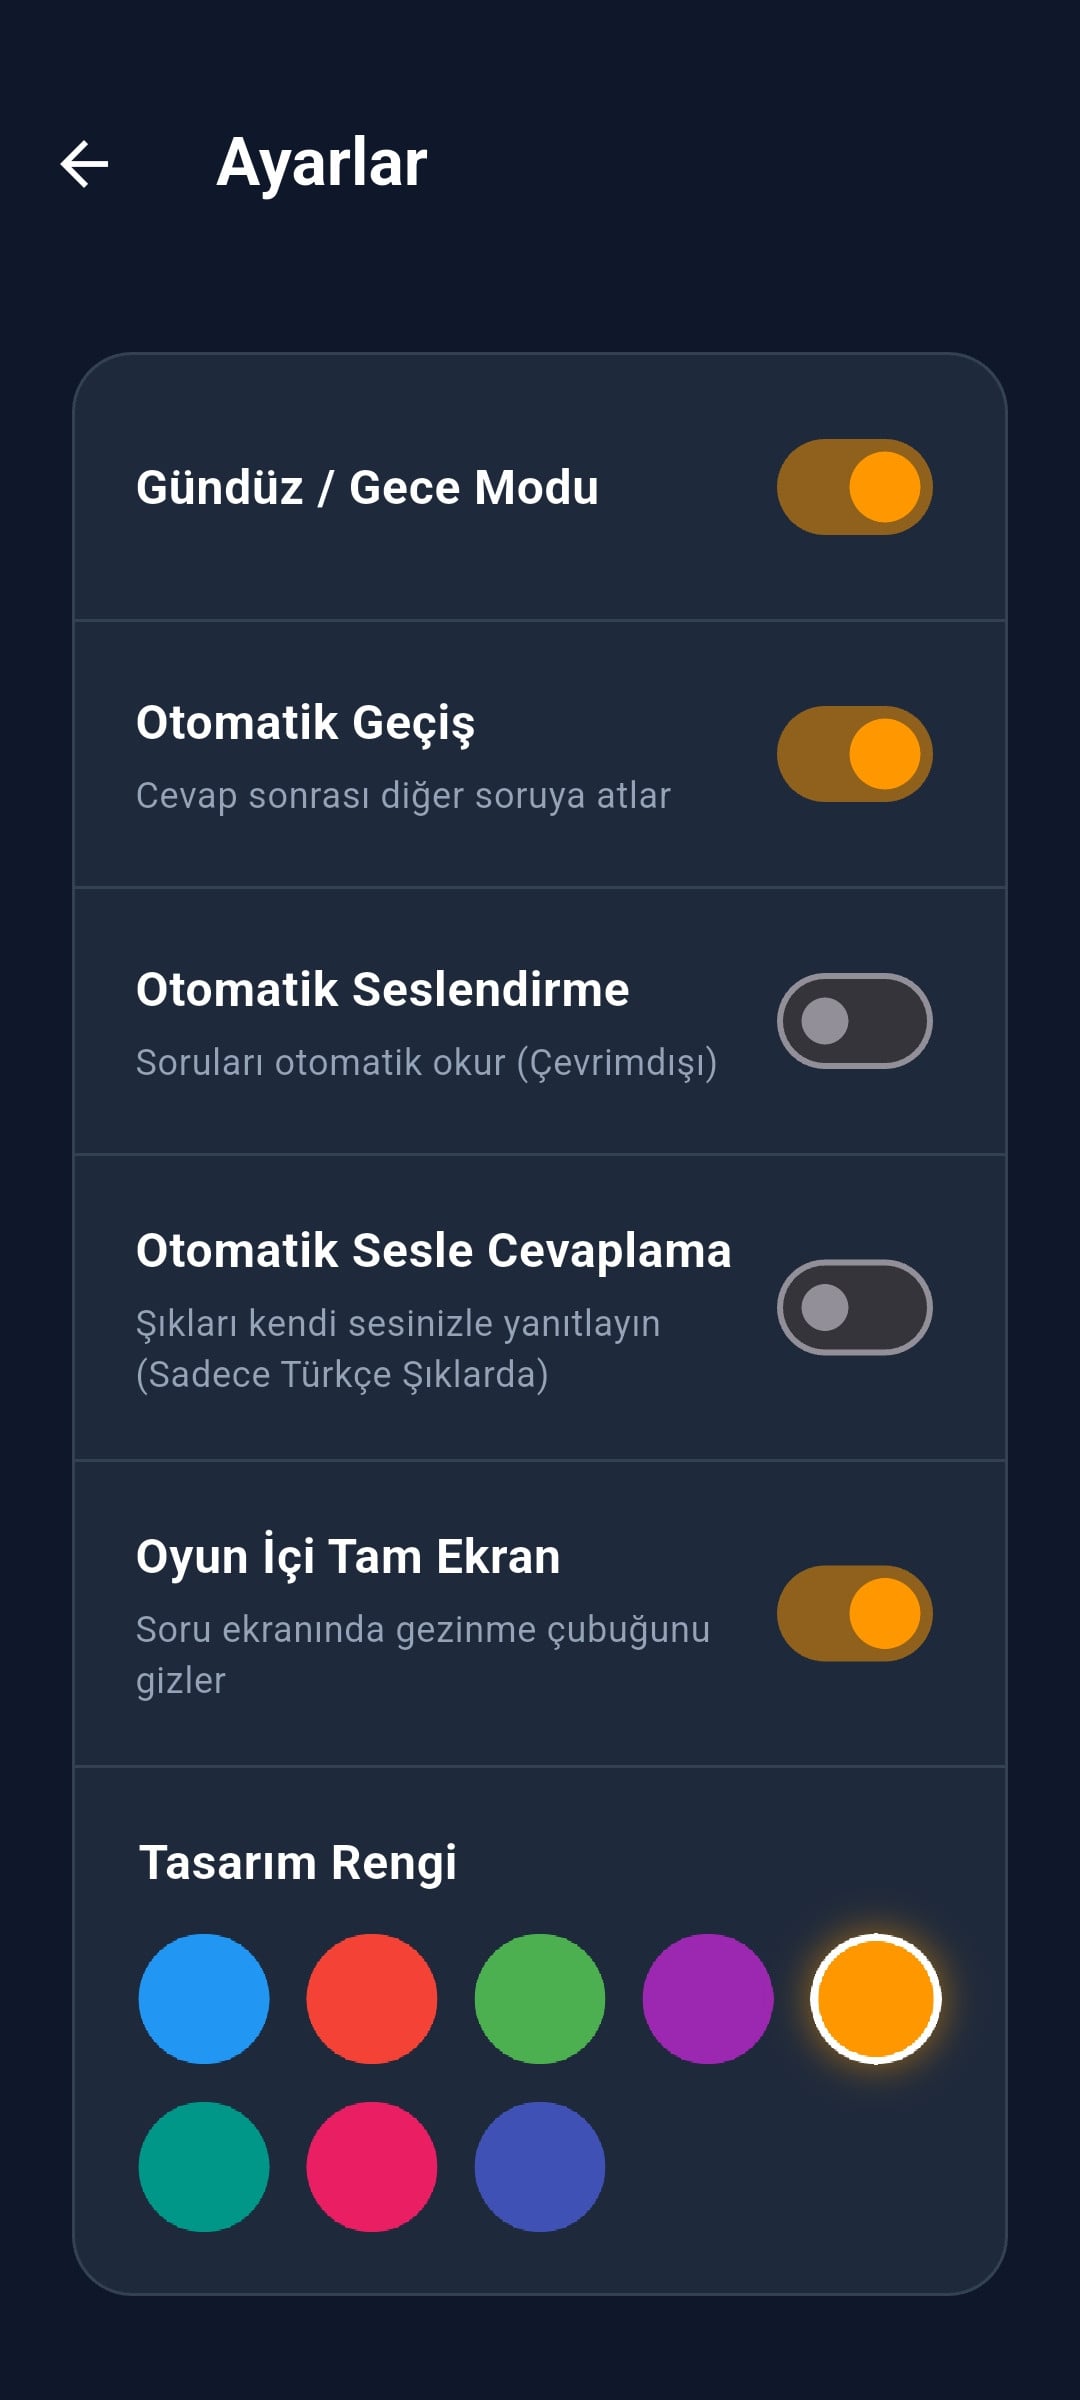Viewport: 1080px width, 2400px height.
Task: Choose the red color swatch
Action: [372, 1999]
